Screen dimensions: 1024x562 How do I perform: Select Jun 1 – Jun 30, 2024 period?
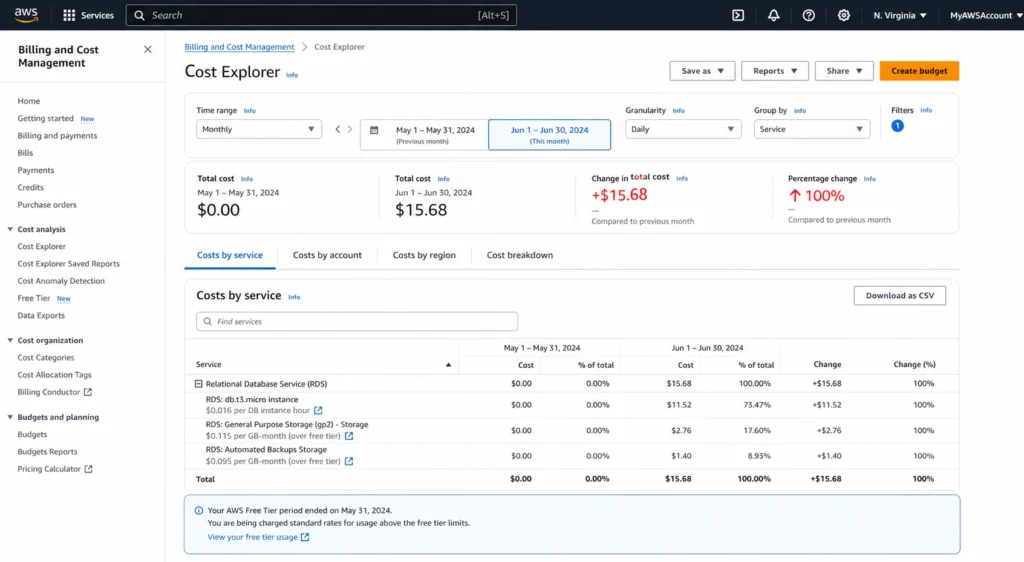(x=549, y=134)
